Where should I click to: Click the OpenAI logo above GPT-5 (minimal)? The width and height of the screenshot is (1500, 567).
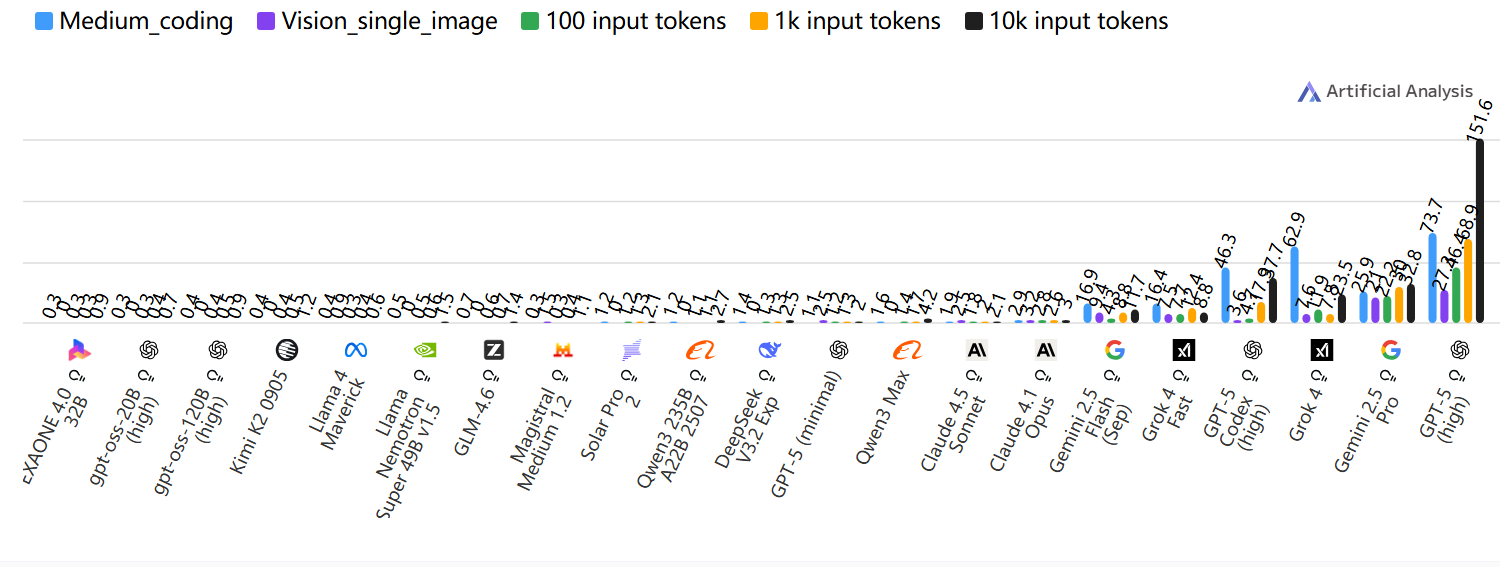click(x=839, y=350)
